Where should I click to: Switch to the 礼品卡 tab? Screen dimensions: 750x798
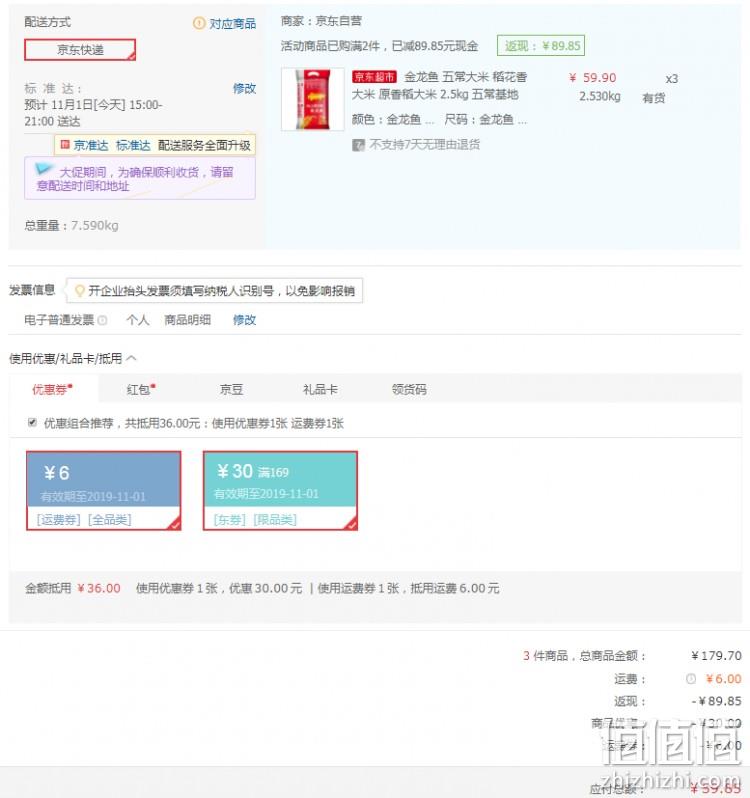coord(320,389)
